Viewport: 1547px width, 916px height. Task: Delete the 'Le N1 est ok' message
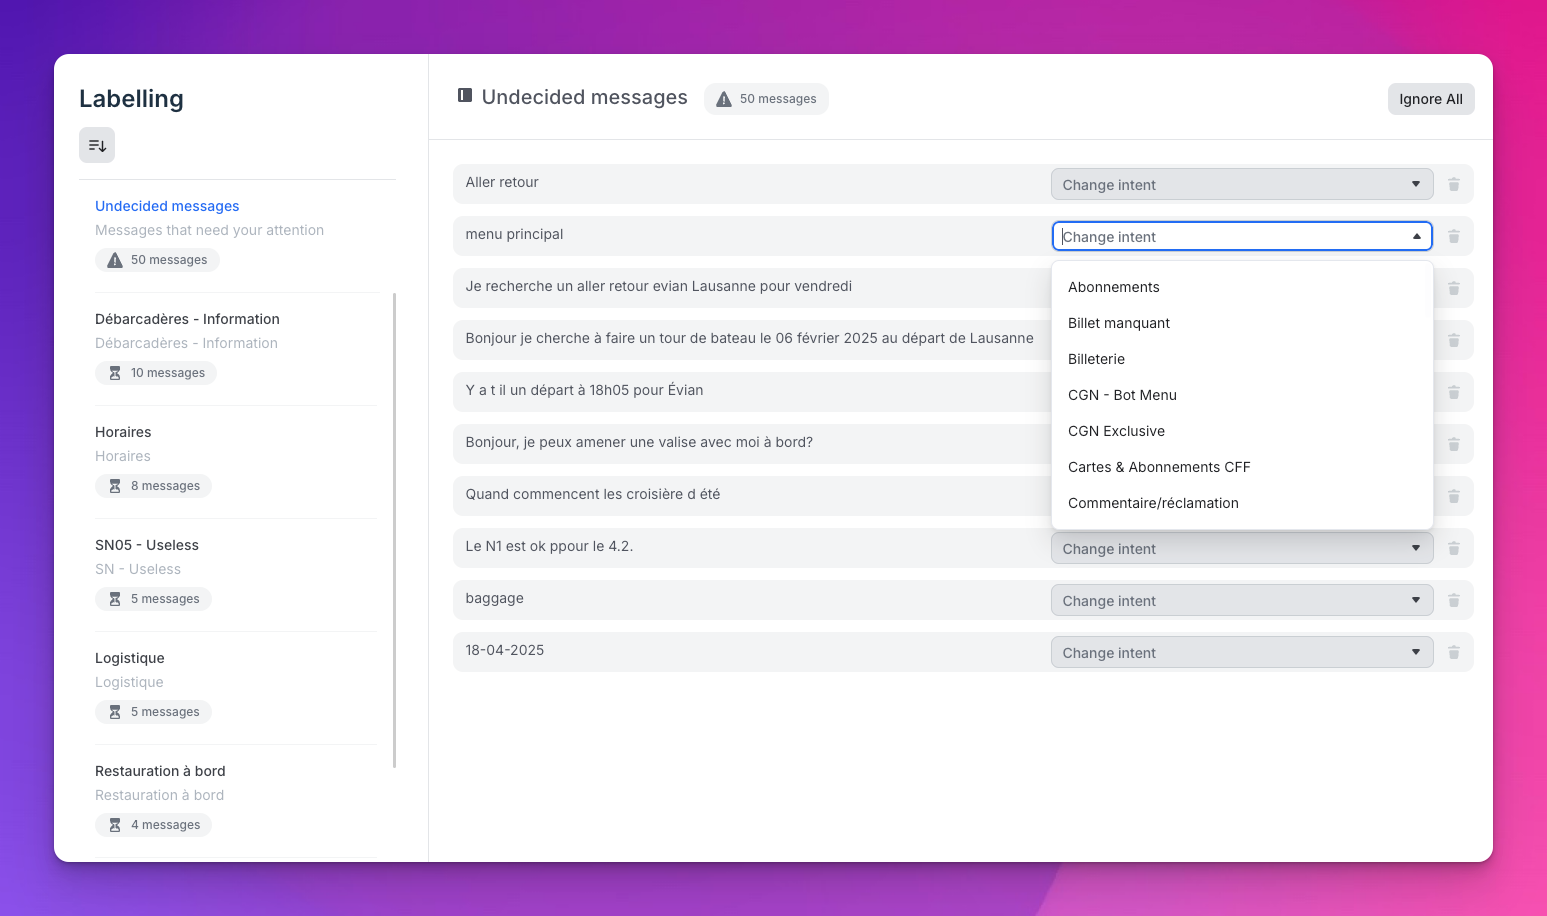1454,548
